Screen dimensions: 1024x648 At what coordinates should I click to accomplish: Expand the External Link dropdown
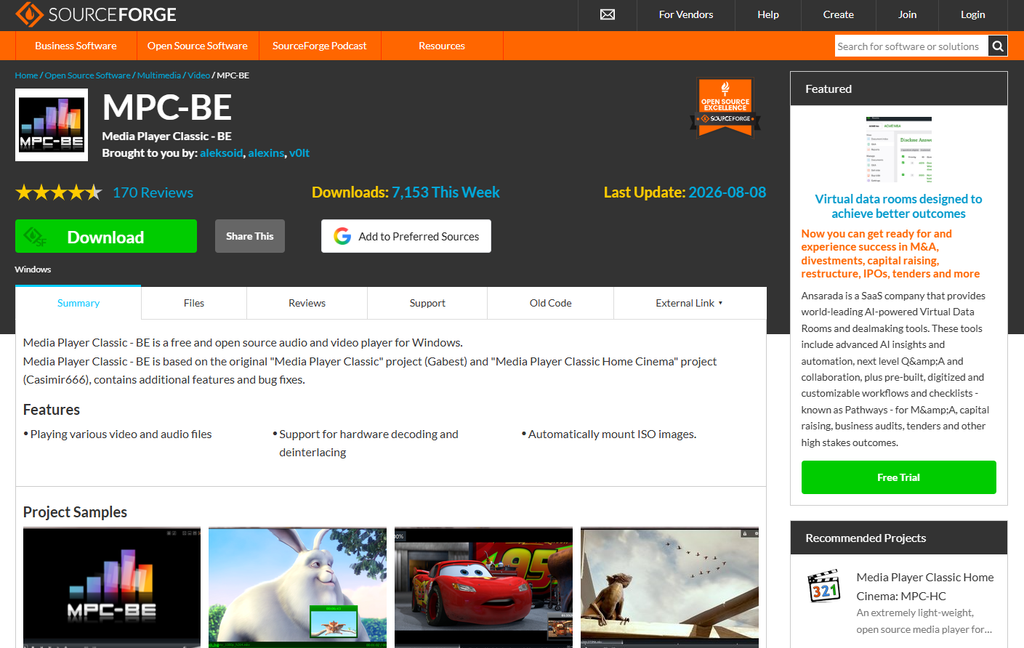point(690,303)
